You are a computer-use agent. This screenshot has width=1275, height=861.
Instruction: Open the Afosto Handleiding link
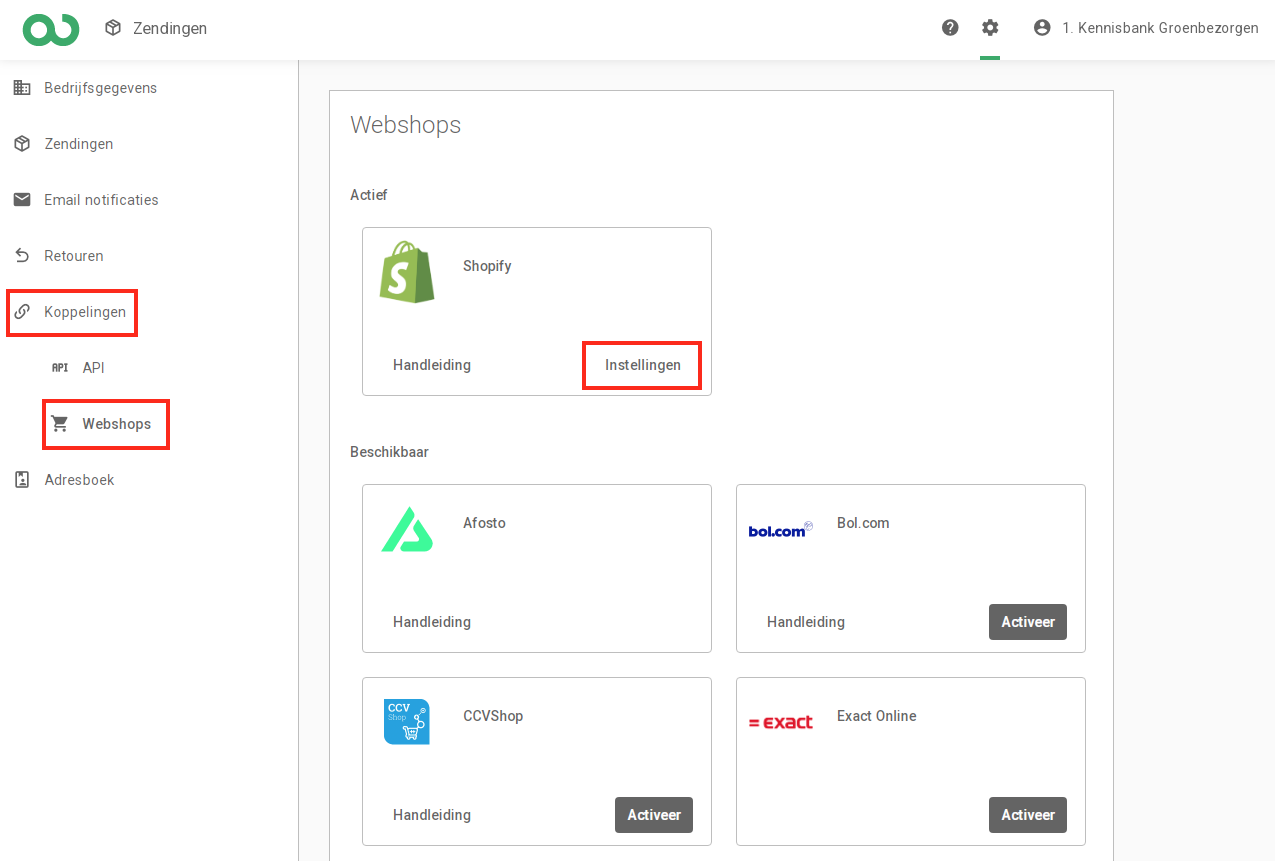(431, 622)
